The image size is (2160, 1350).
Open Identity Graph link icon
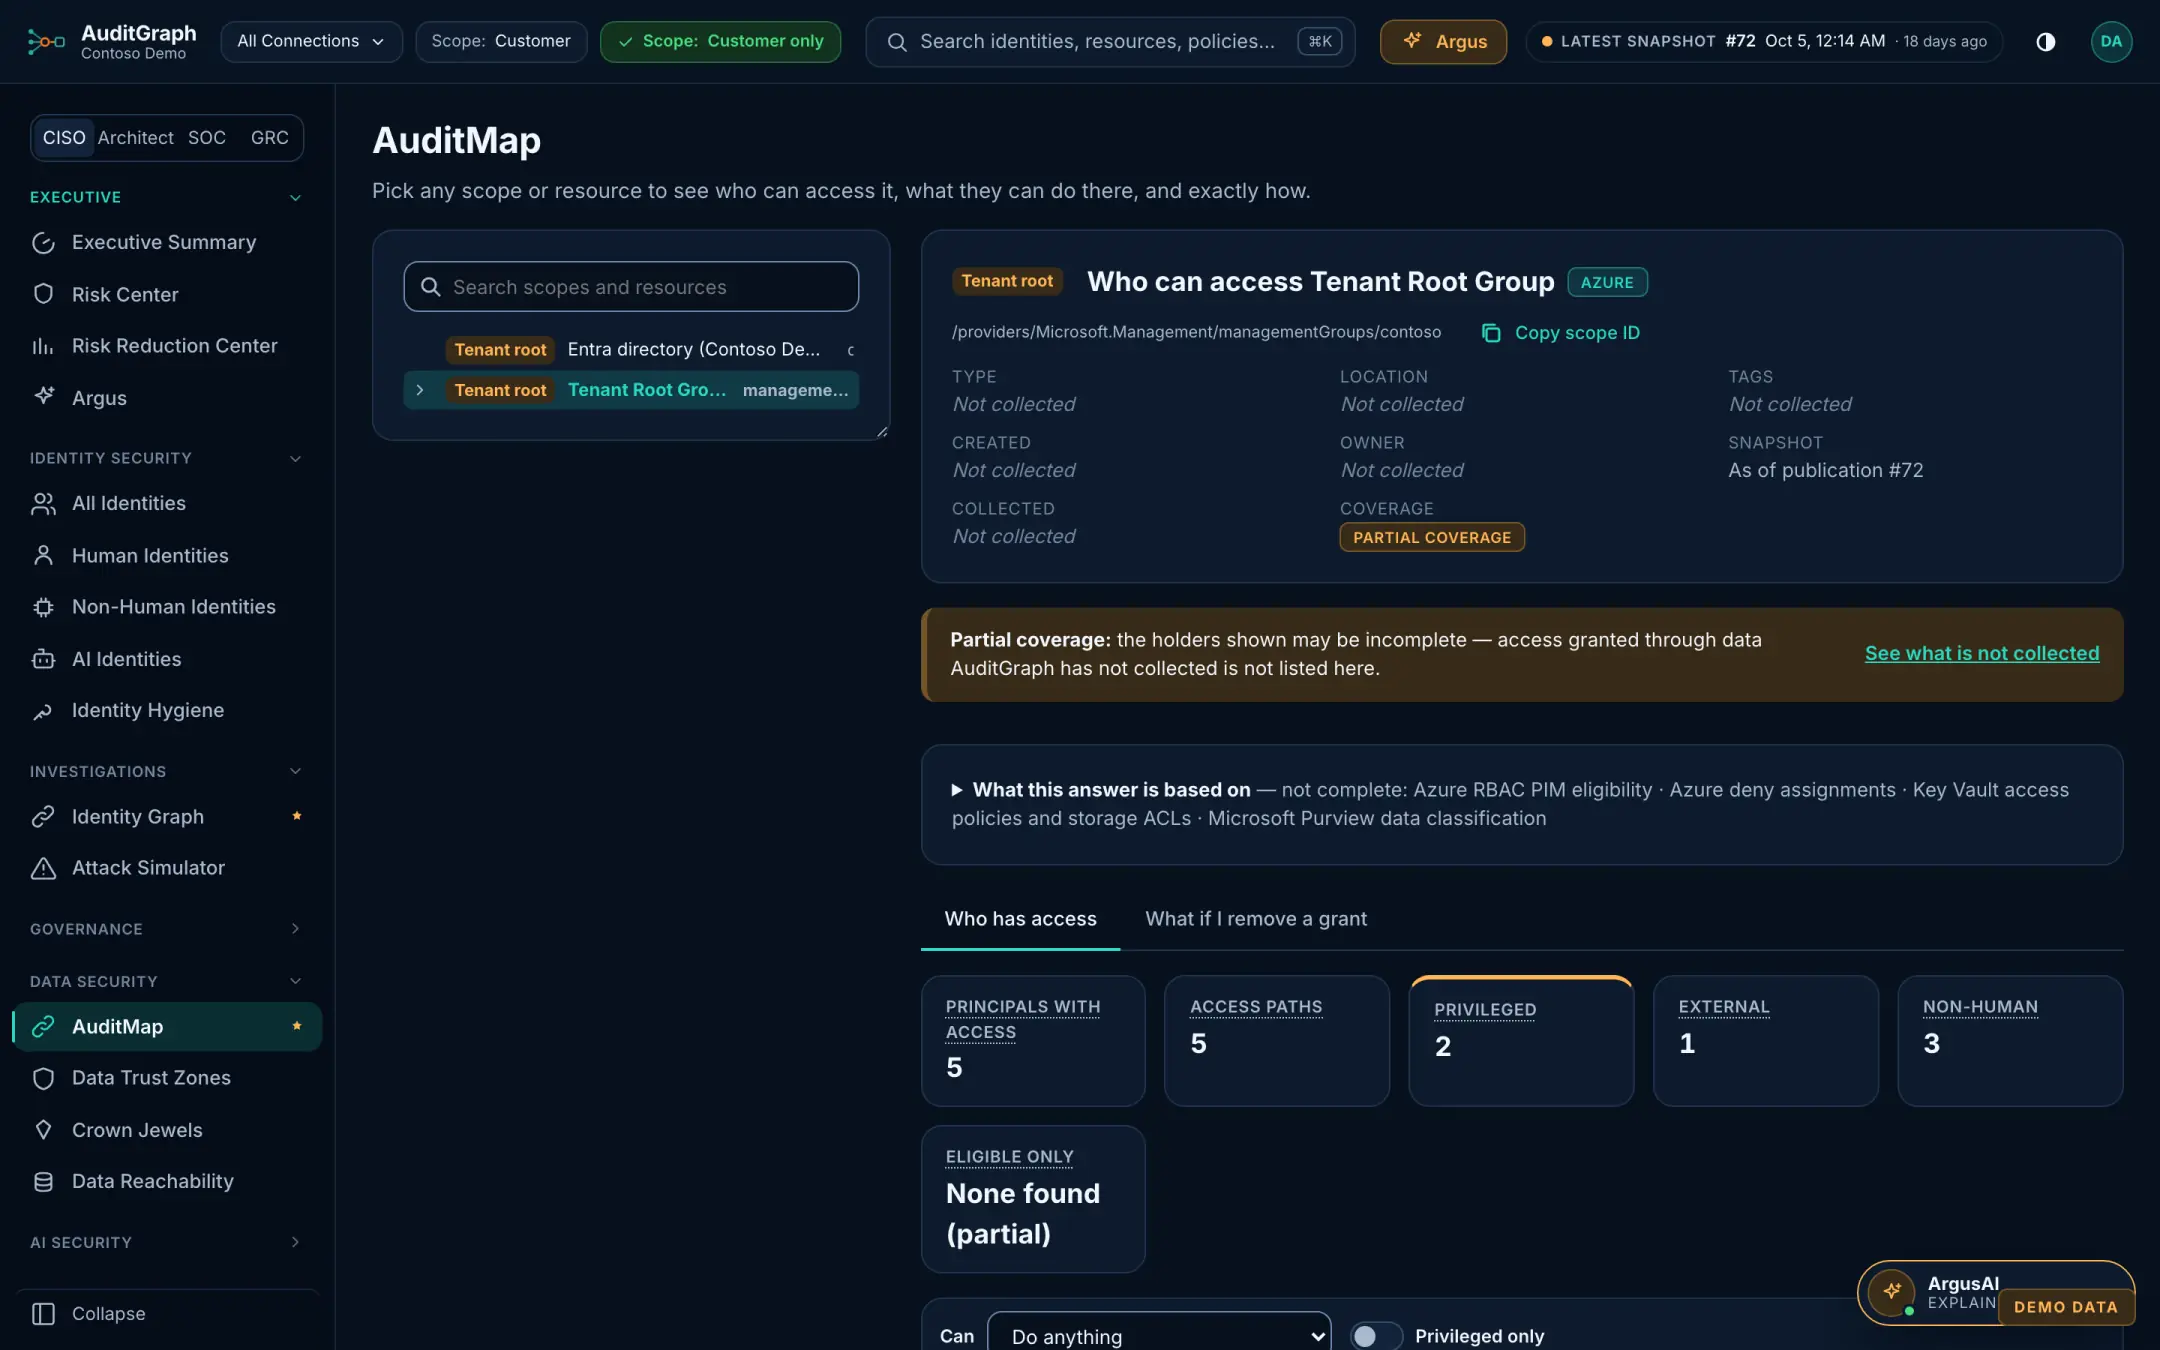point(43,817)
